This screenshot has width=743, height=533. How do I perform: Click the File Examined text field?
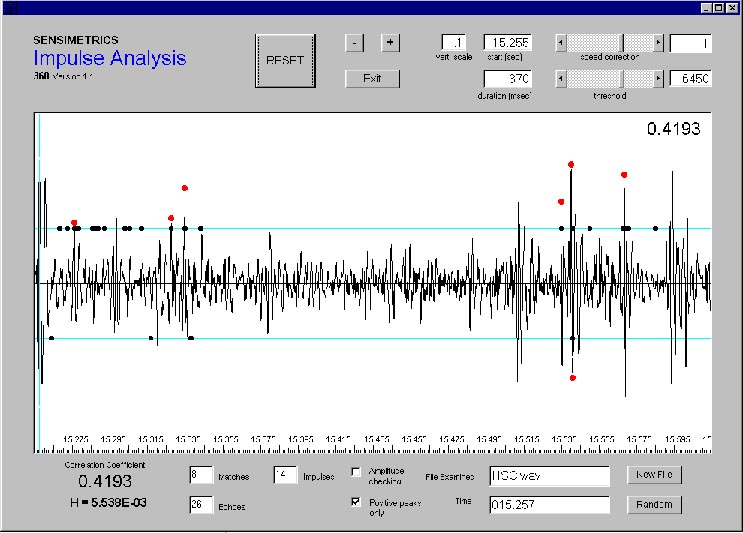(548, 476)
